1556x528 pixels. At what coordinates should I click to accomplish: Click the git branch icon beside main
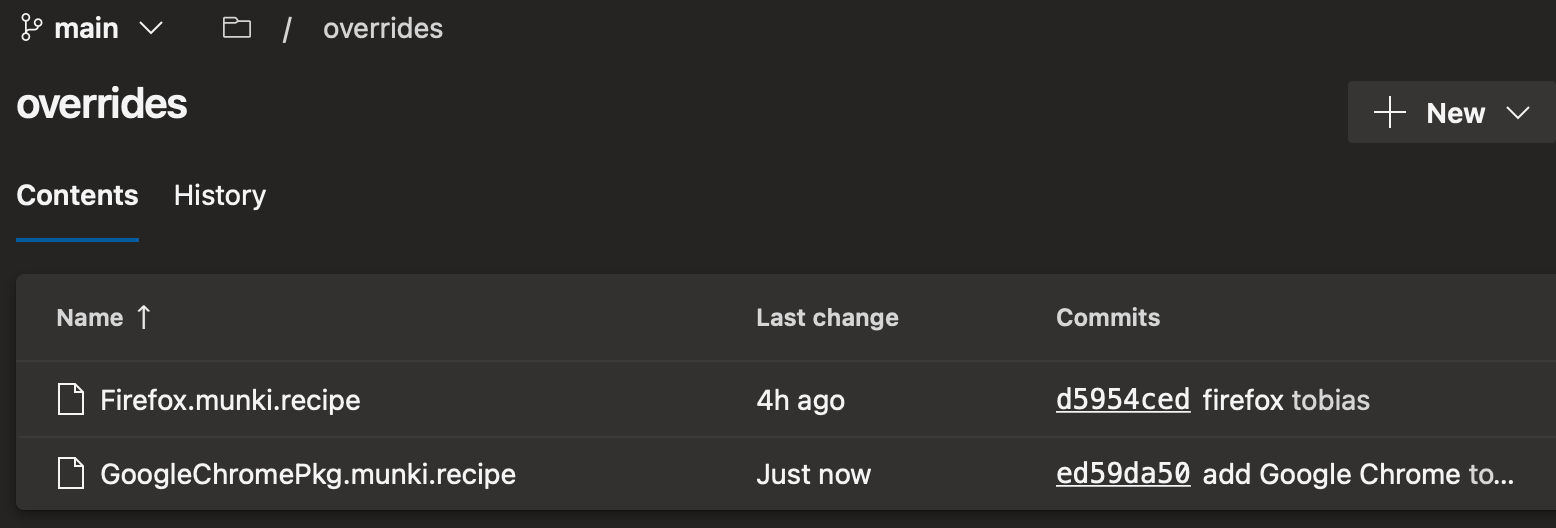31,29
